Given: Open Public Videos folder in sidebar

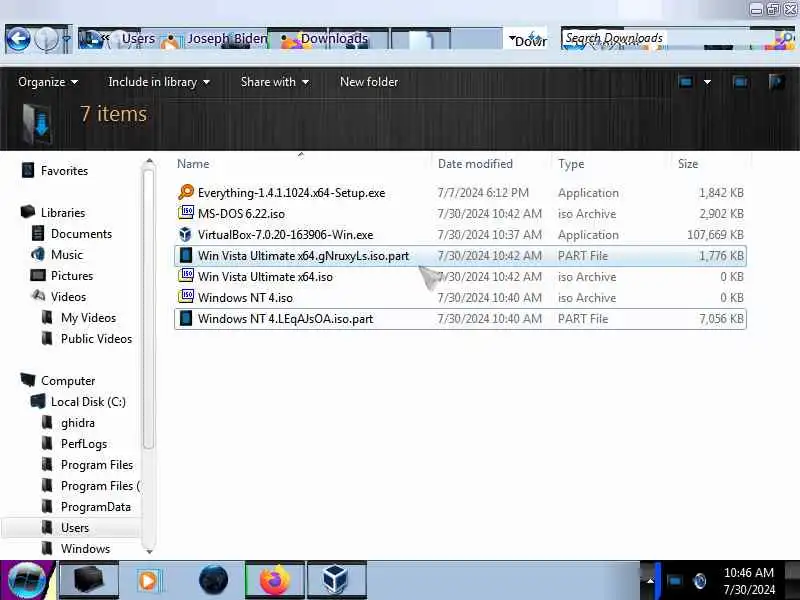Looking at the screenshot, I should 96,338.
